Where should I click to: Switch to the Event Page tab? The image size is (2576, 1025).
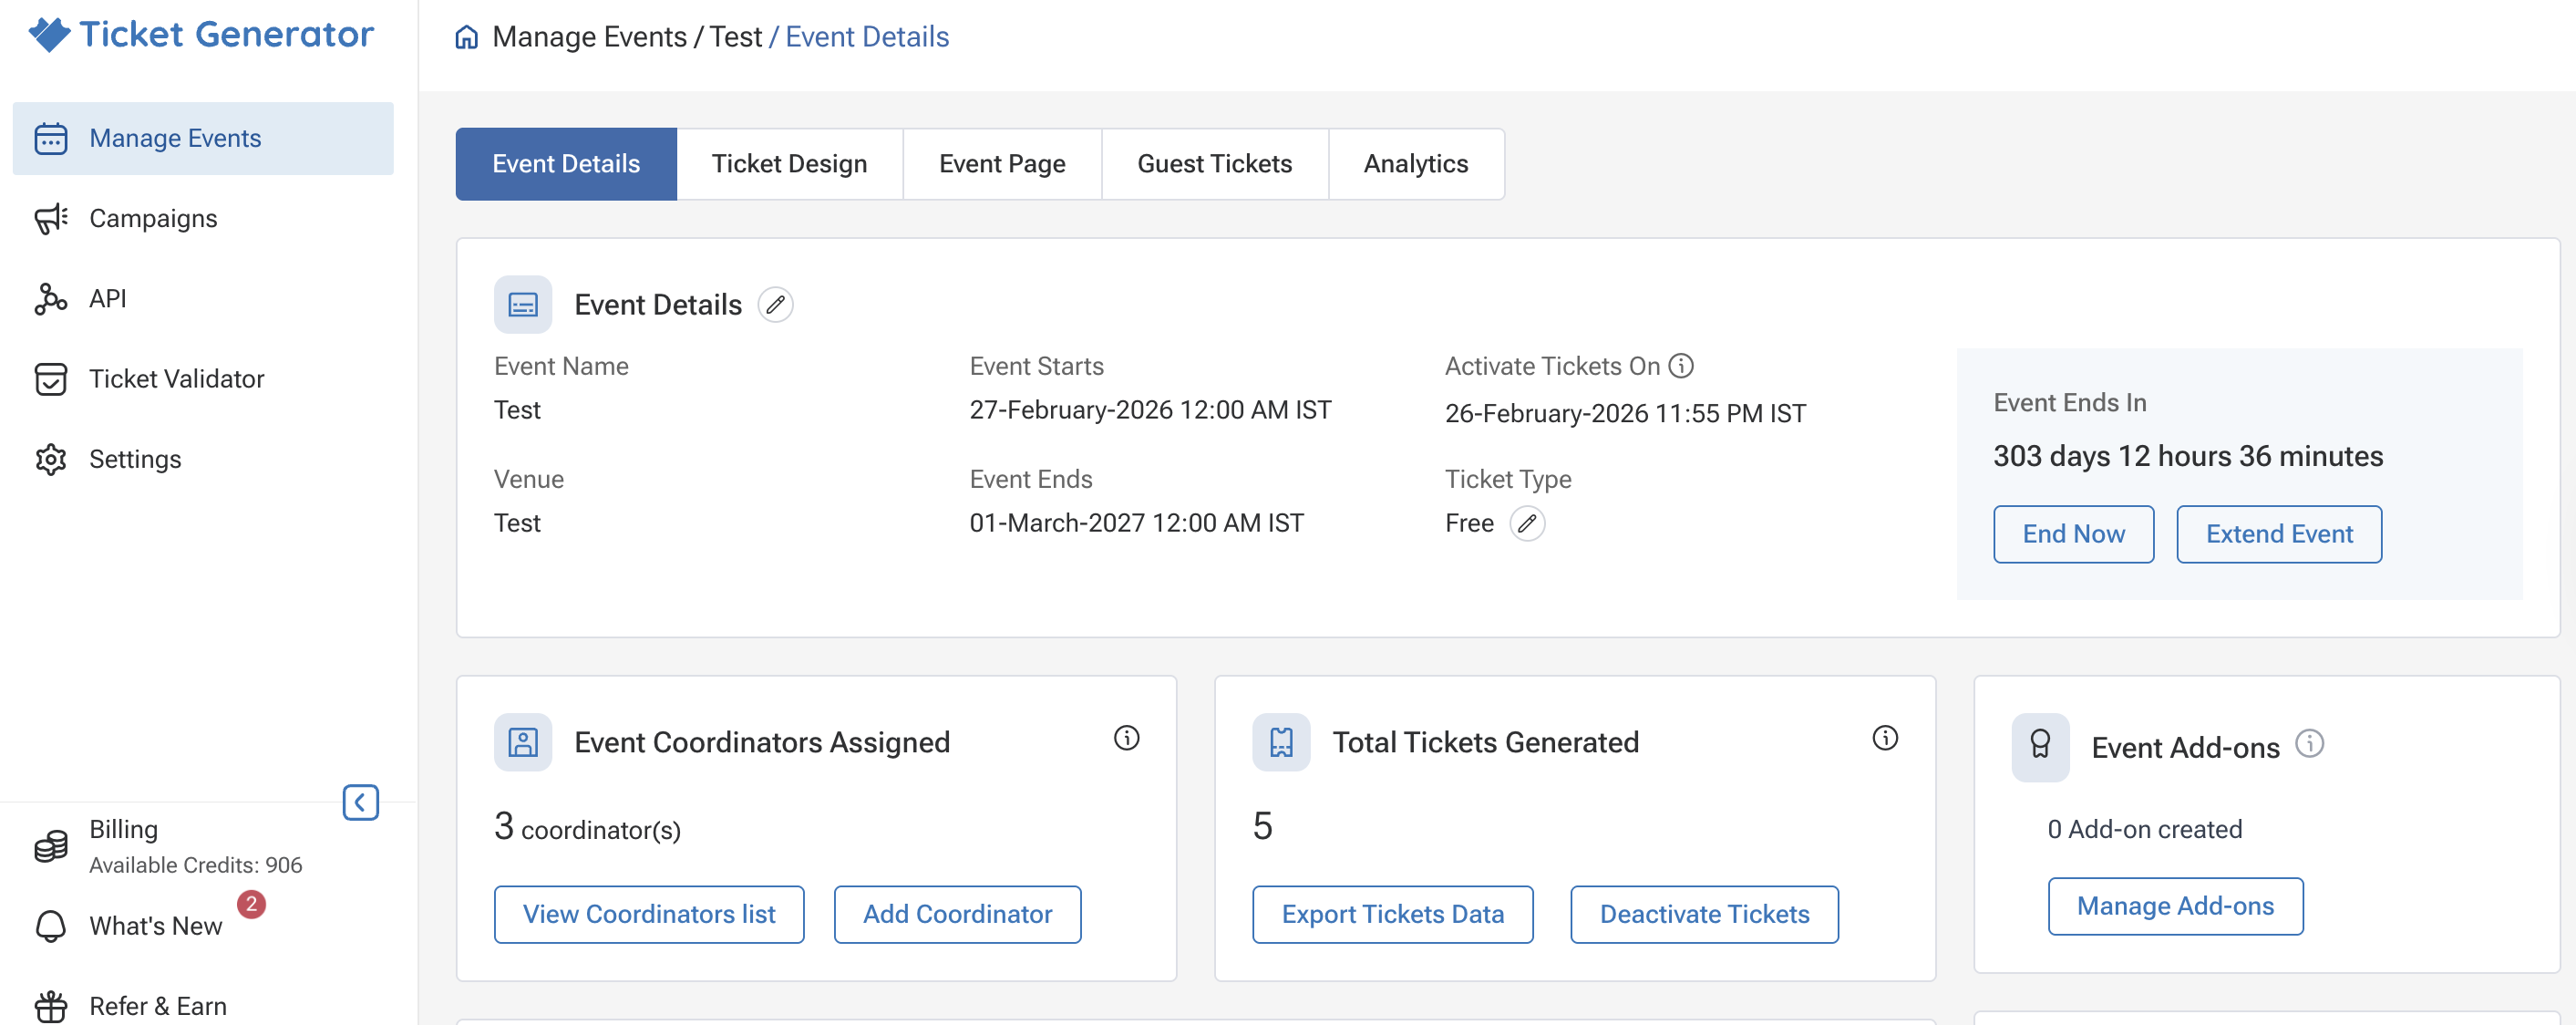[x=1002, y=164]
